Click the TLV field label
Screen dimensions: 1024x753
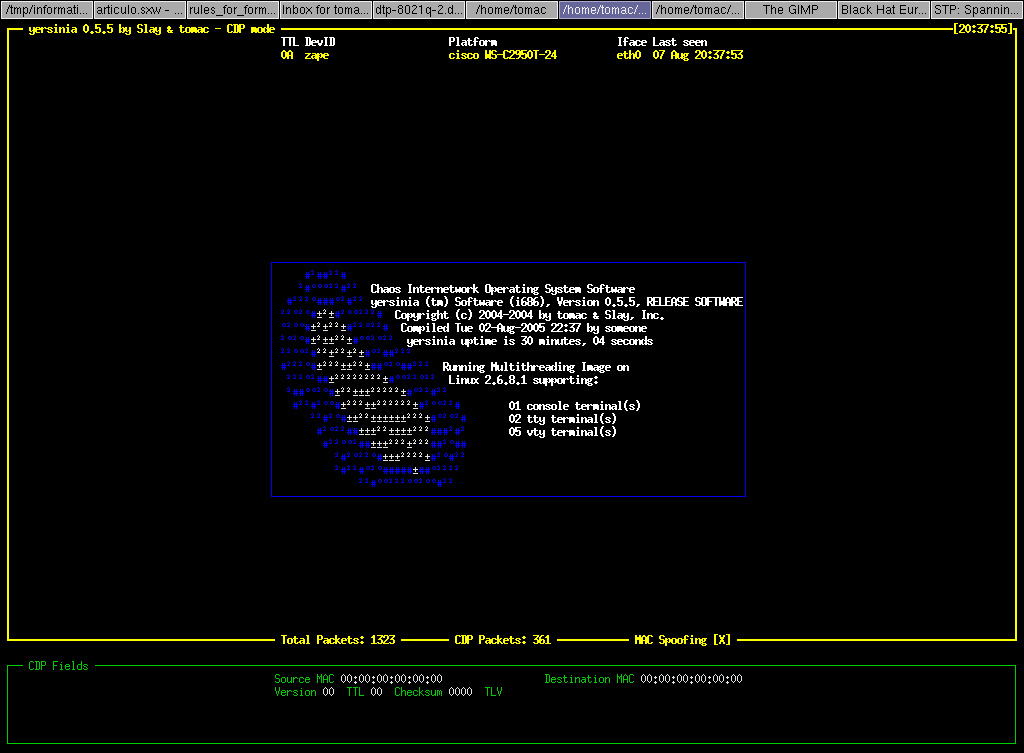tap(490, 691)
